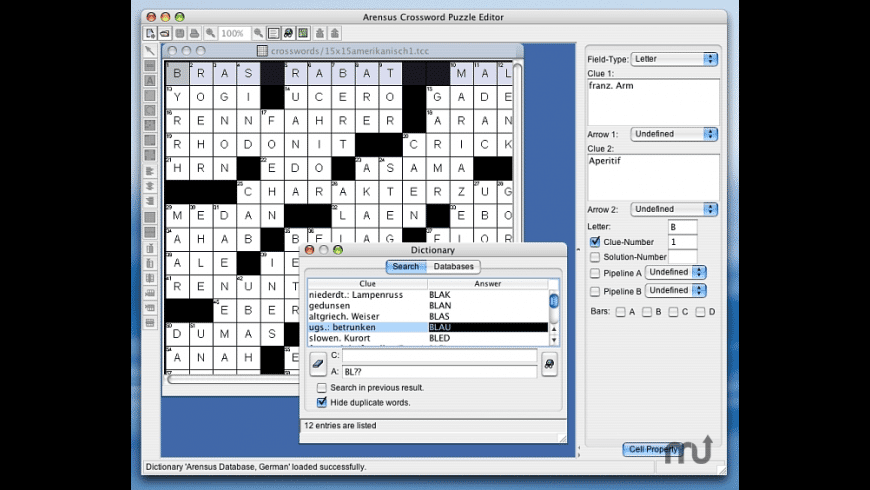The height and width of the screenshot is (490, 870).
Task: Toggle the Solution-Number checkbox
Action: [595, 257]
